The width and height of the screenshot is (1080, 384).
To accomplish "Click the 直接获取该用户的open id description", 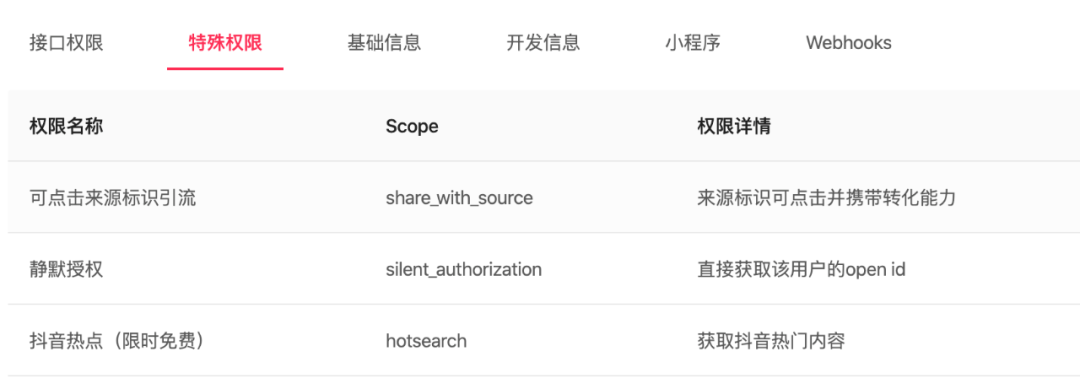I will [801, 270].
